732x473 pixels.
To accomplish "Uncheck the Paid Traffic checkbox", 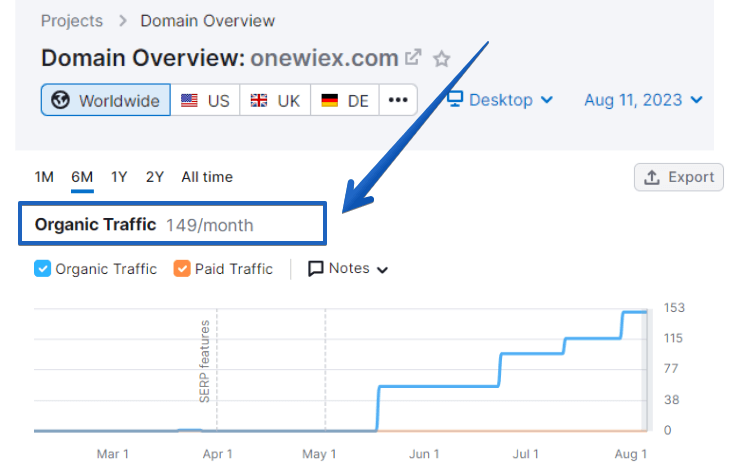I will pos(182,269).
